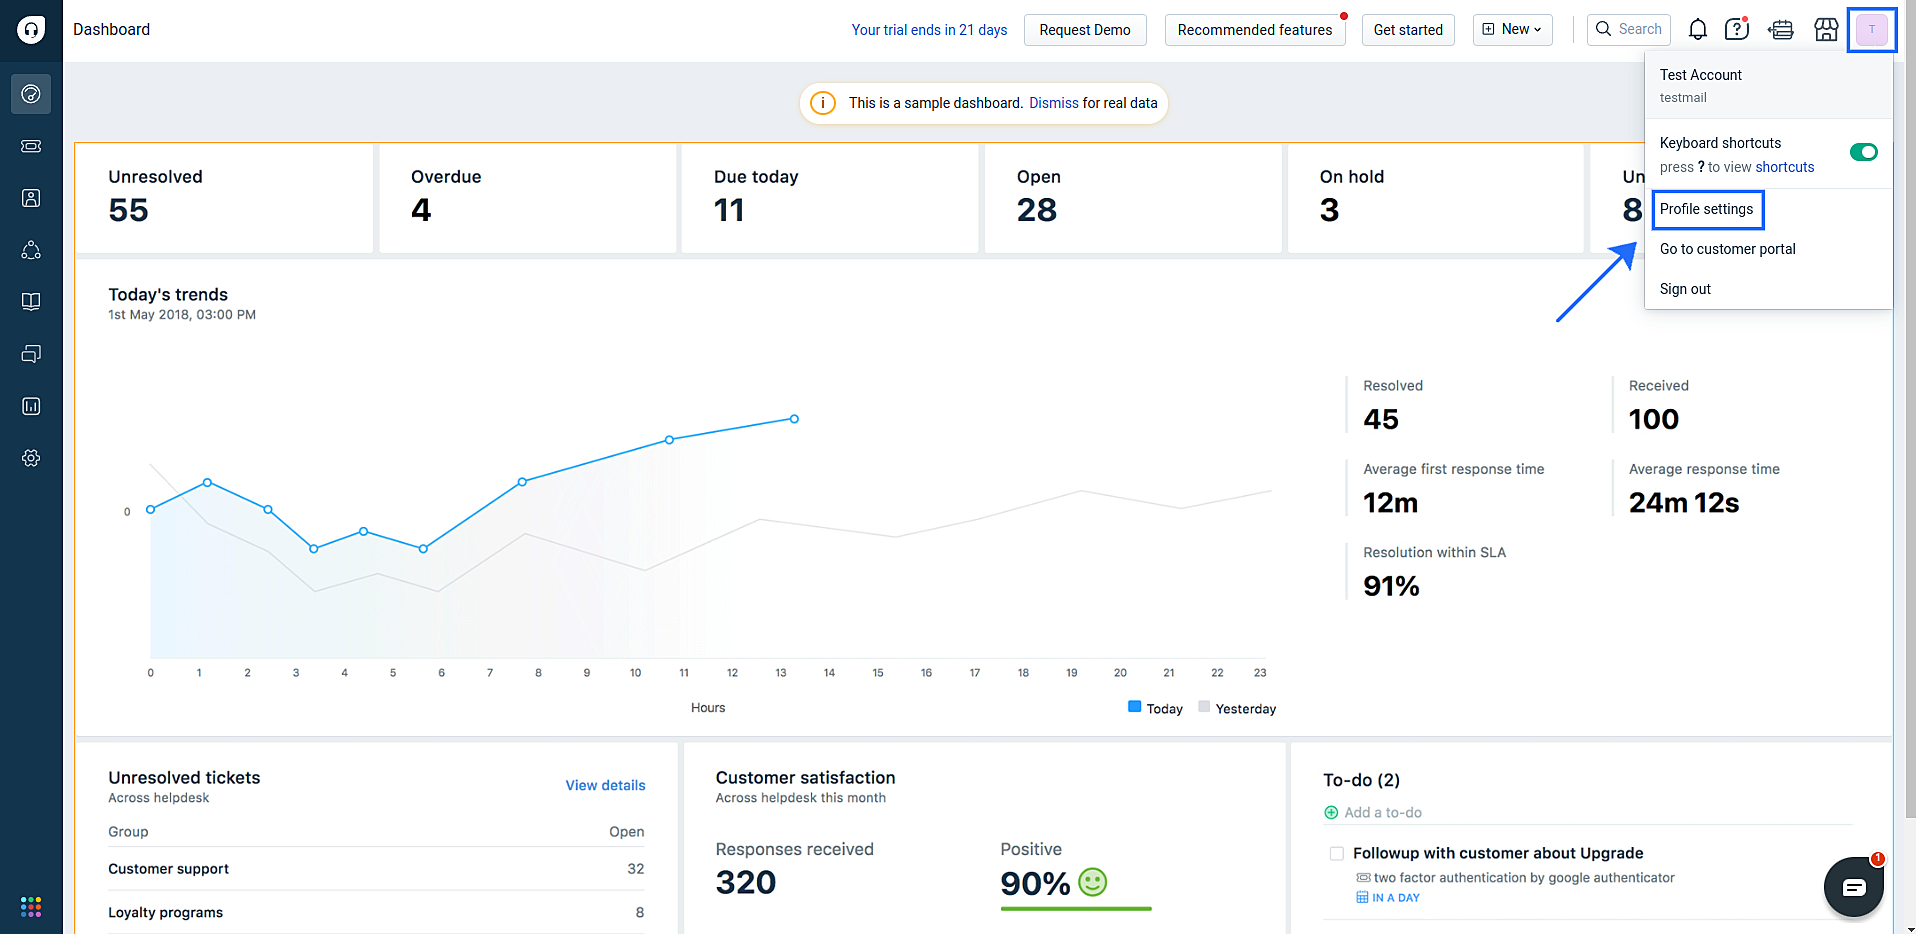Toggle the Today series in chart legend

(x=1155, y=708)
